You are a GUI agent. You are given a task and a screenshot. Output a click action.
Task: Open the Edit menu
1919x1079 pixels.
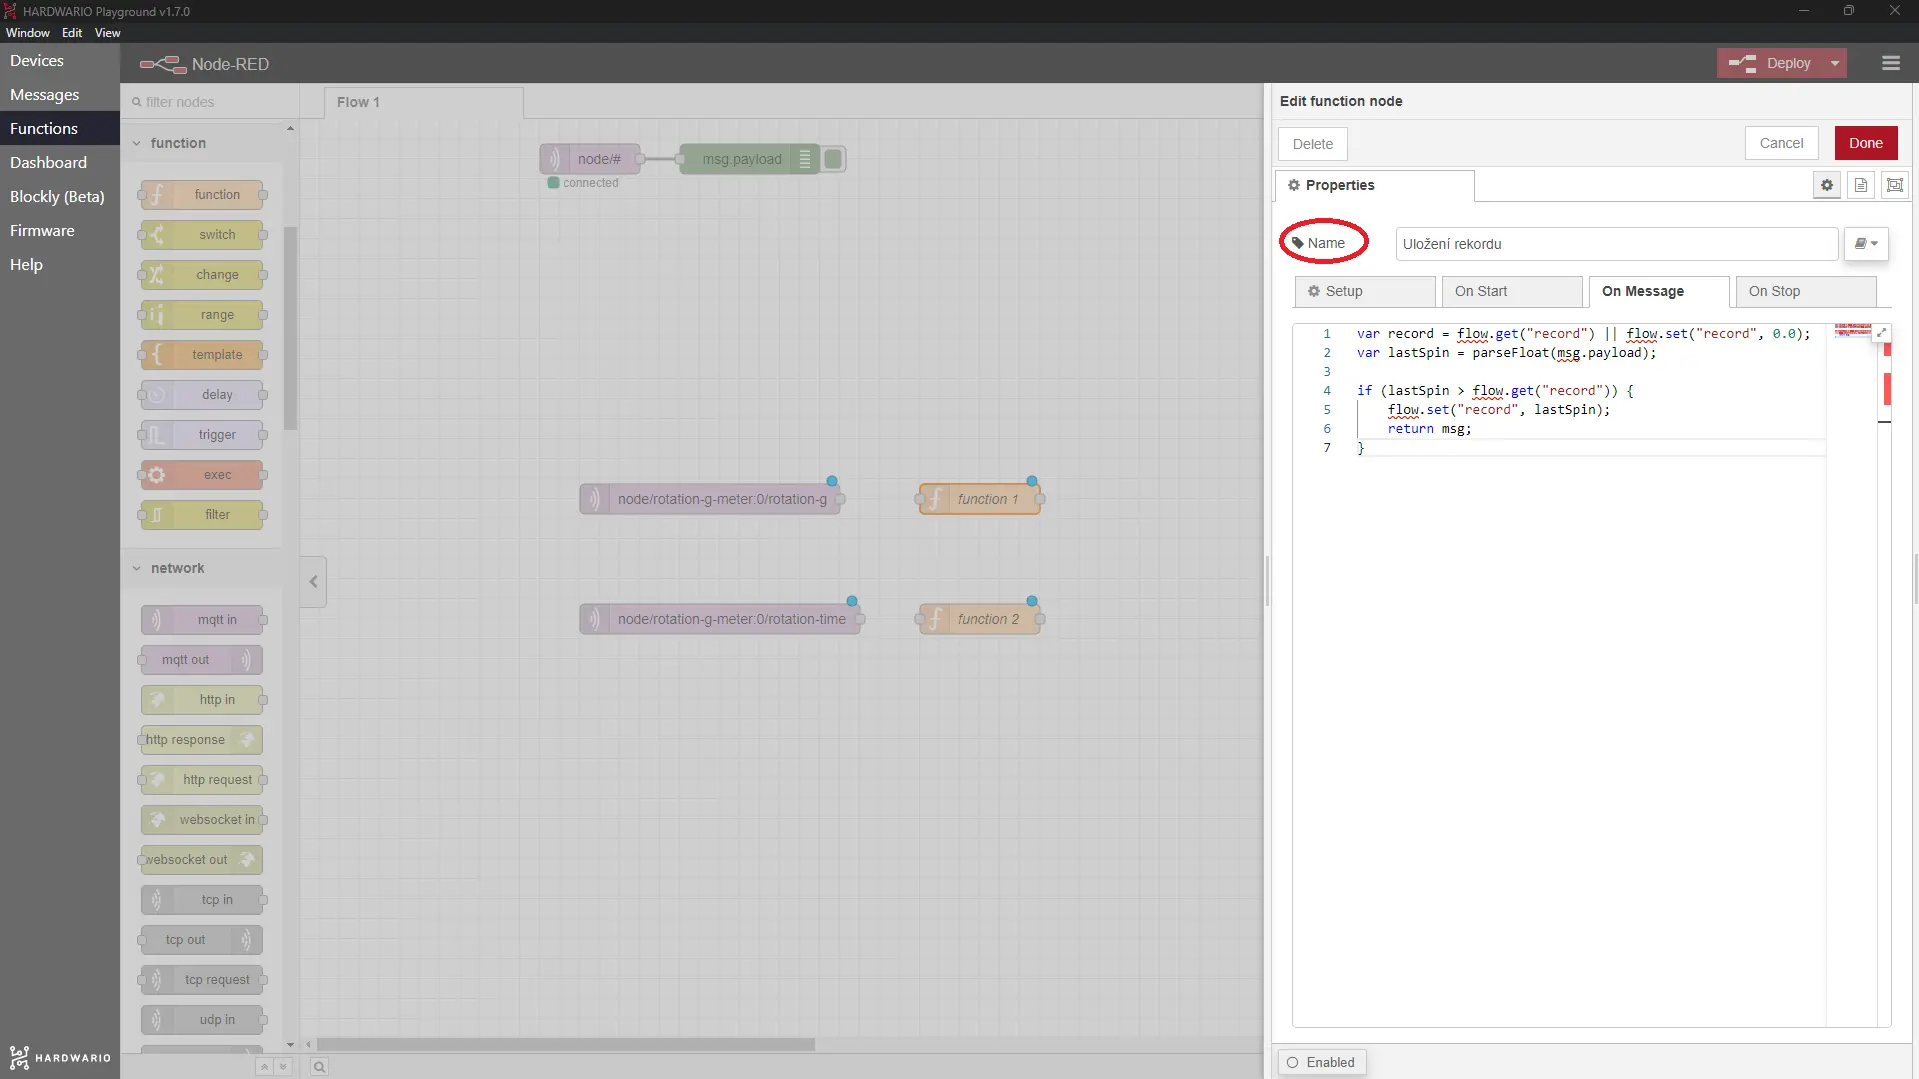[x=72, y=33]
